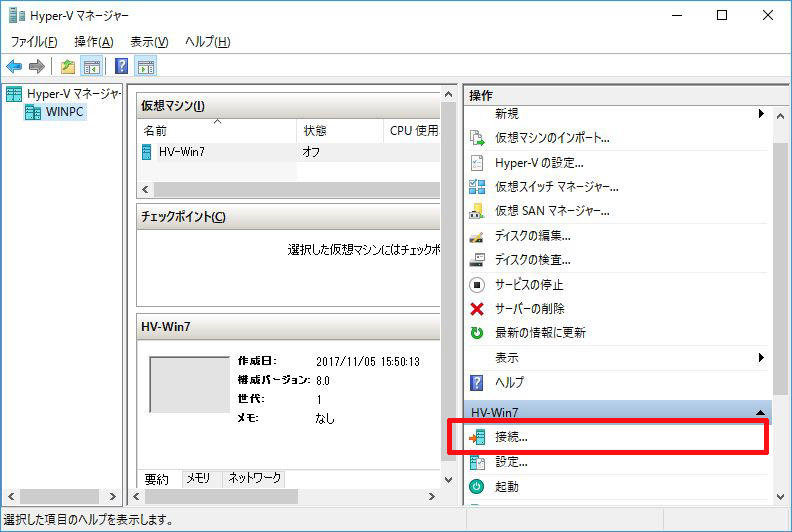Switch to the メモリ tab
The width and height of the screenshot is (792, 532).
click(198, 479)
